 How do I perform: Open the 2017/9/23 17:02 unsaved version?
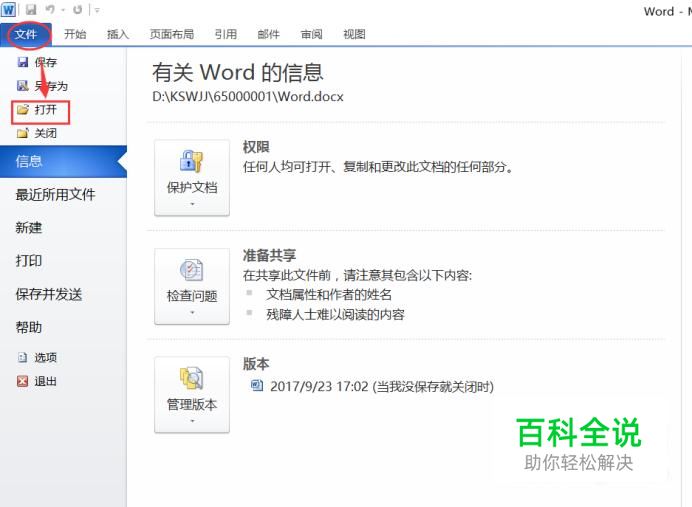tap(382, 387)
